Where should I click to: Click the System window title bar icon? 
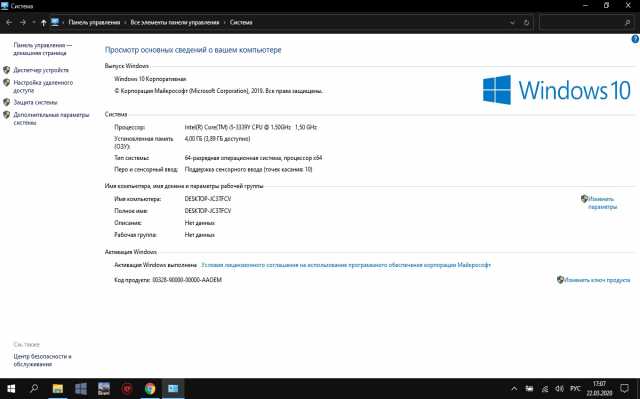[x=4, y=6]
